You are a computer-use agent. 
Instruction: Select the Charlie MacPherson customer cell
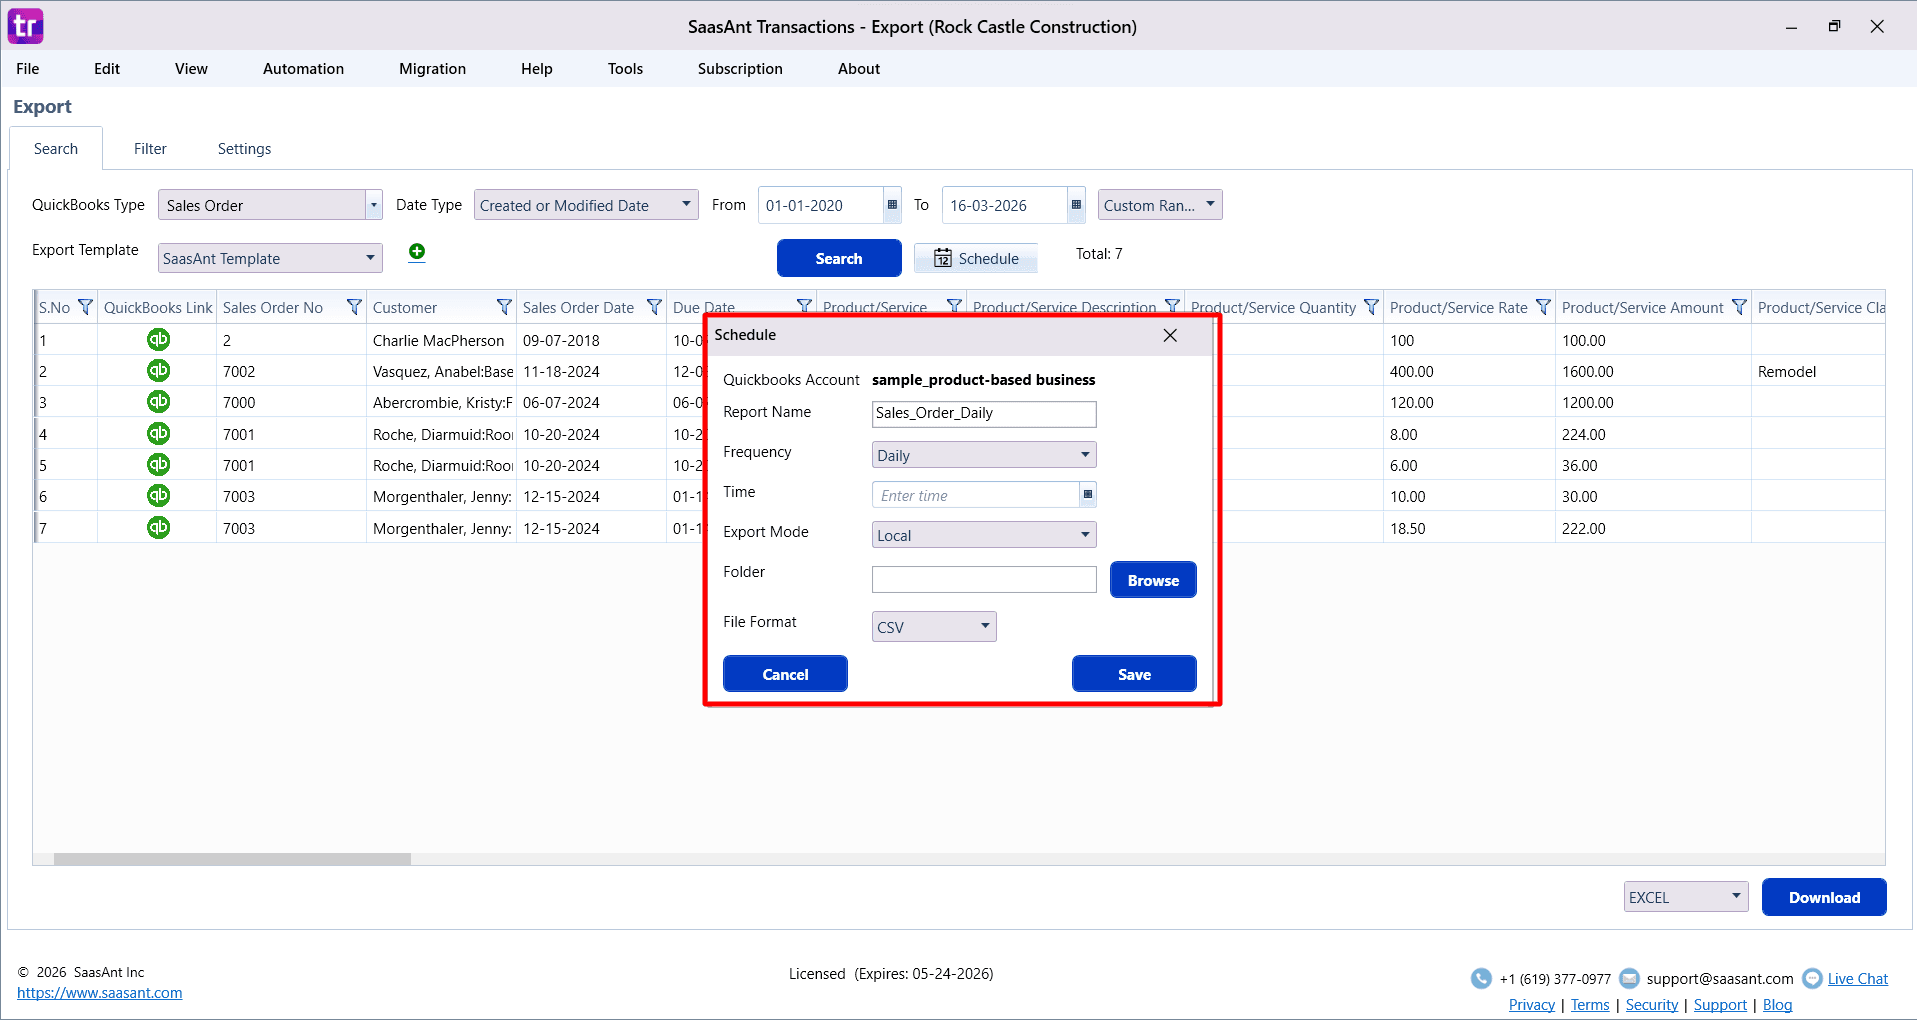[440, 340]
